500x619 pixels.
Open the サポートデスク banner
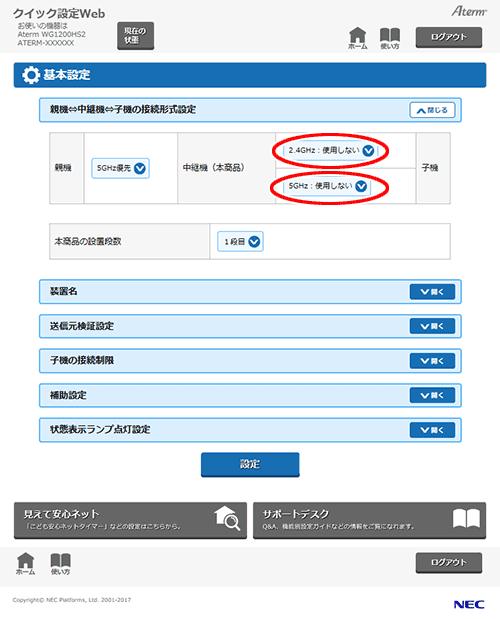pos(369,520)
